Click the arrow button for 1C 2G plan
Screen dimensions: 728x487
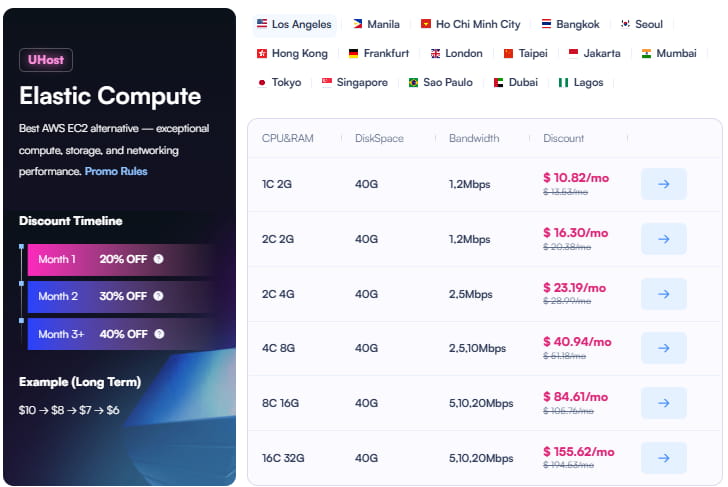click(x=663, y=184)
